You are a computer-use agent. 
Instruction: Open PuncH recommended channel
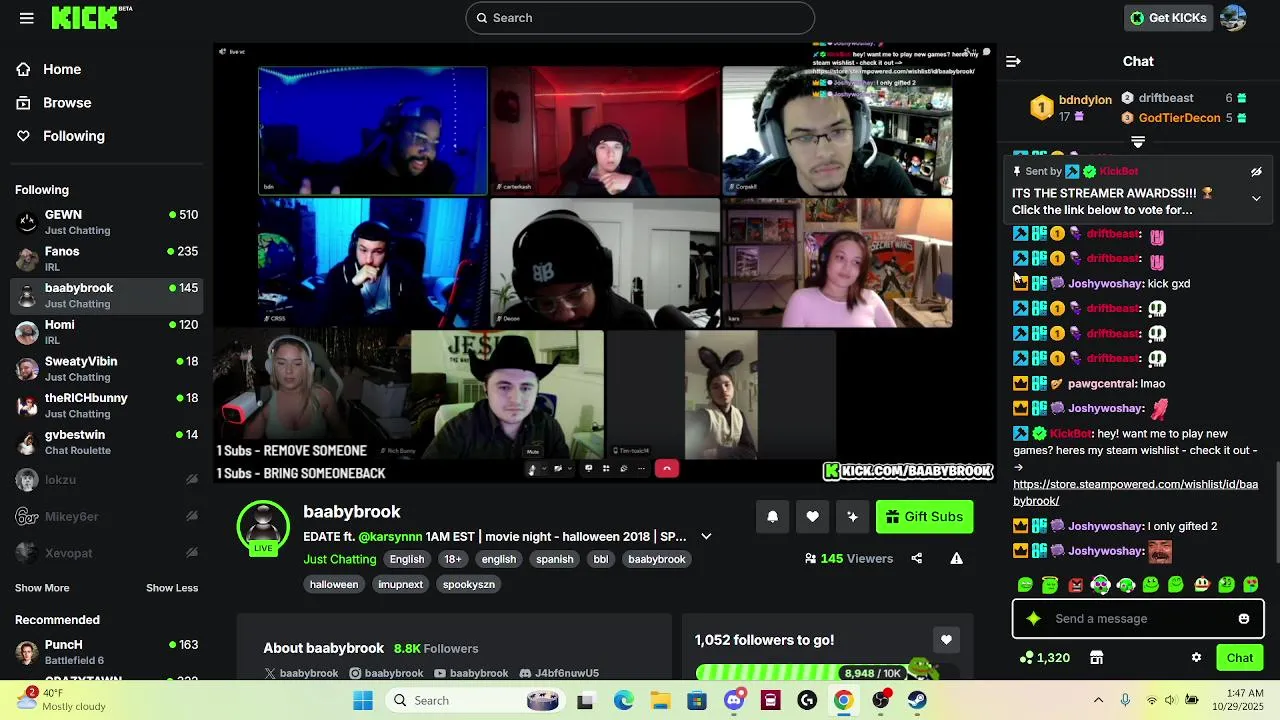pos(106,652)
